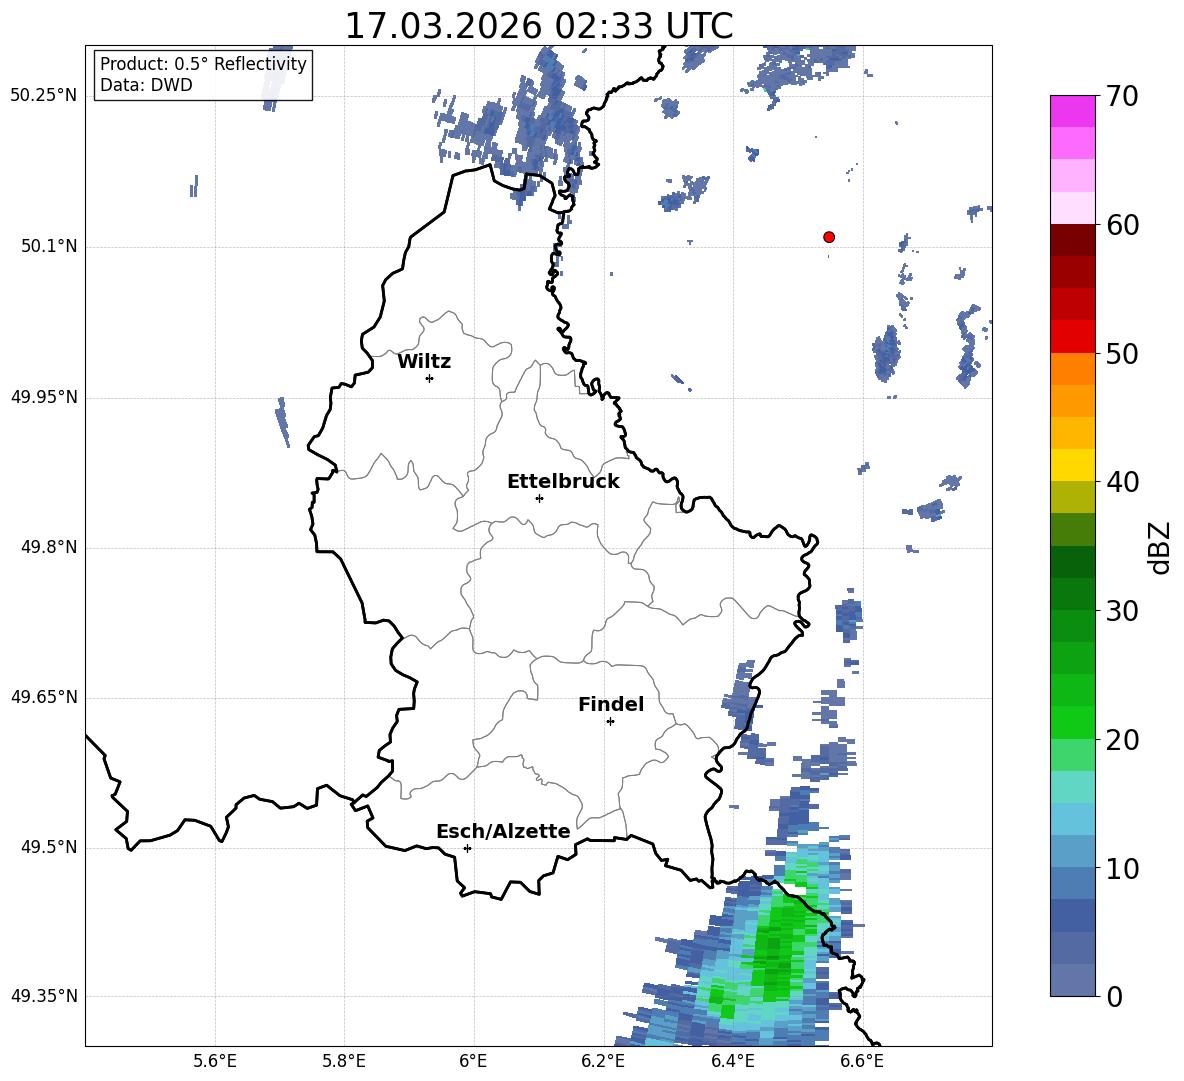Click the colorbar tick label 70
Viewport: 1184px width, 1081px height.
tap(1122, 97)
